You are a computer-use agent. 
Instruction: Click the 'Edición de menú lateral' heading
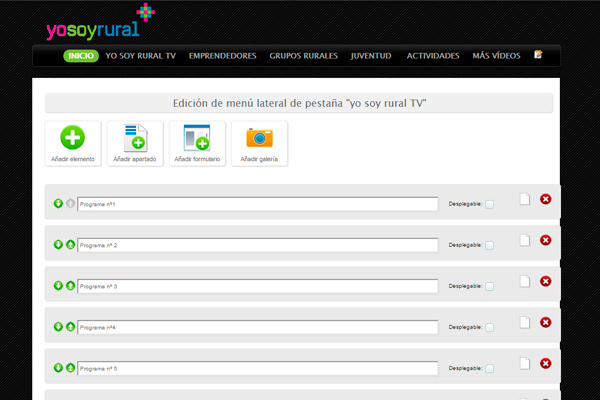pos(299,103)
